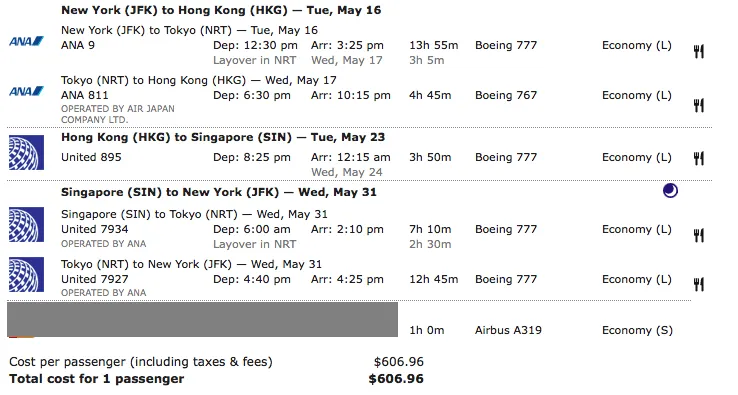Click the overnight moon icon for Singapore to New York

(x=670, y=191)
